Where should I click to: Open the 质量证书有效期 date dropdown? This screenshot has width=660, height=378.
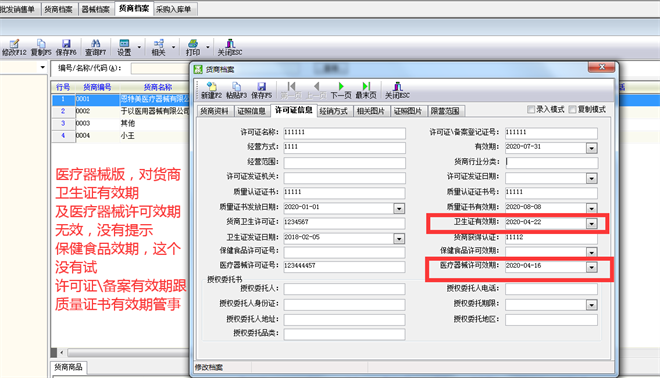(x=591, y=208)
